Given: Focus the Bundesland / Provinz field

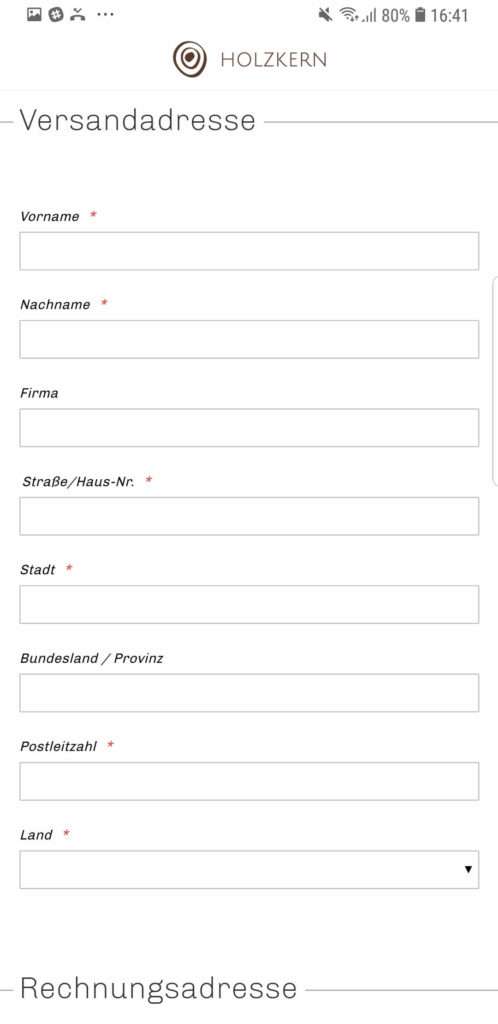Looking at the screenshot, I should click(249, 693).
